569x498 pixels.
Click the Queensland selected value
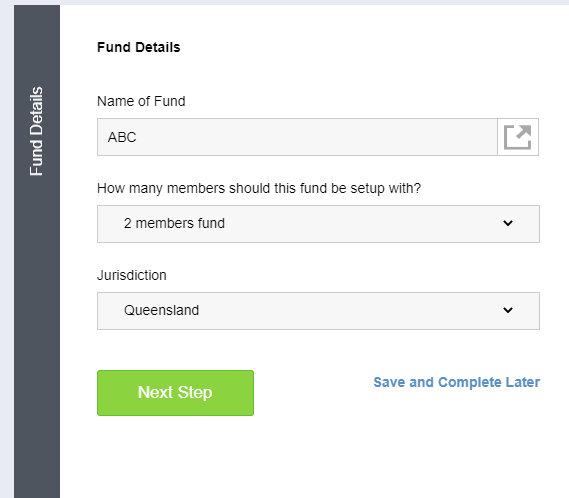[x=161, y=310]
